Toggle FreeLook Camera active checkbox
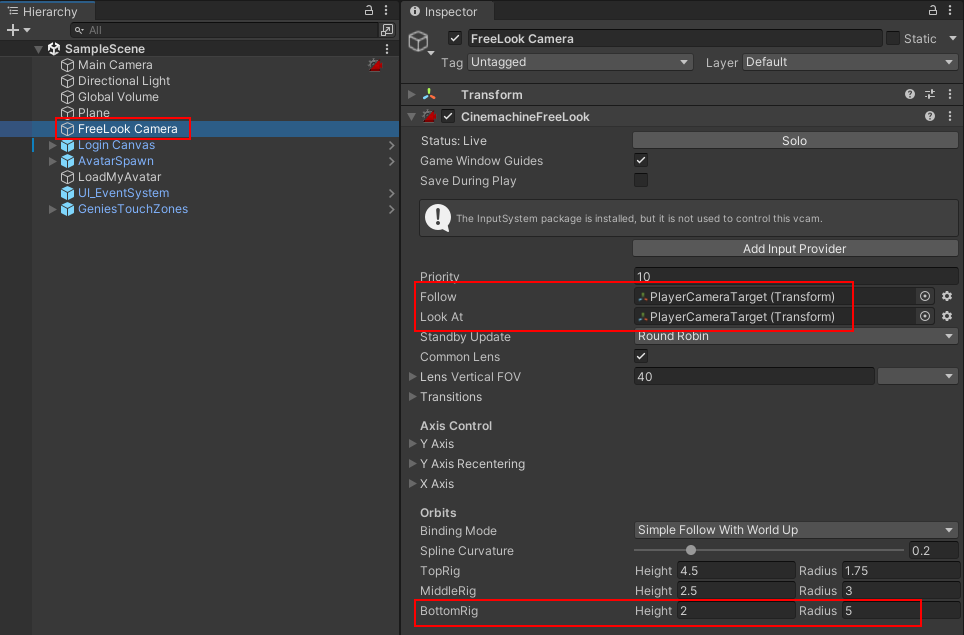 point(455,38)
